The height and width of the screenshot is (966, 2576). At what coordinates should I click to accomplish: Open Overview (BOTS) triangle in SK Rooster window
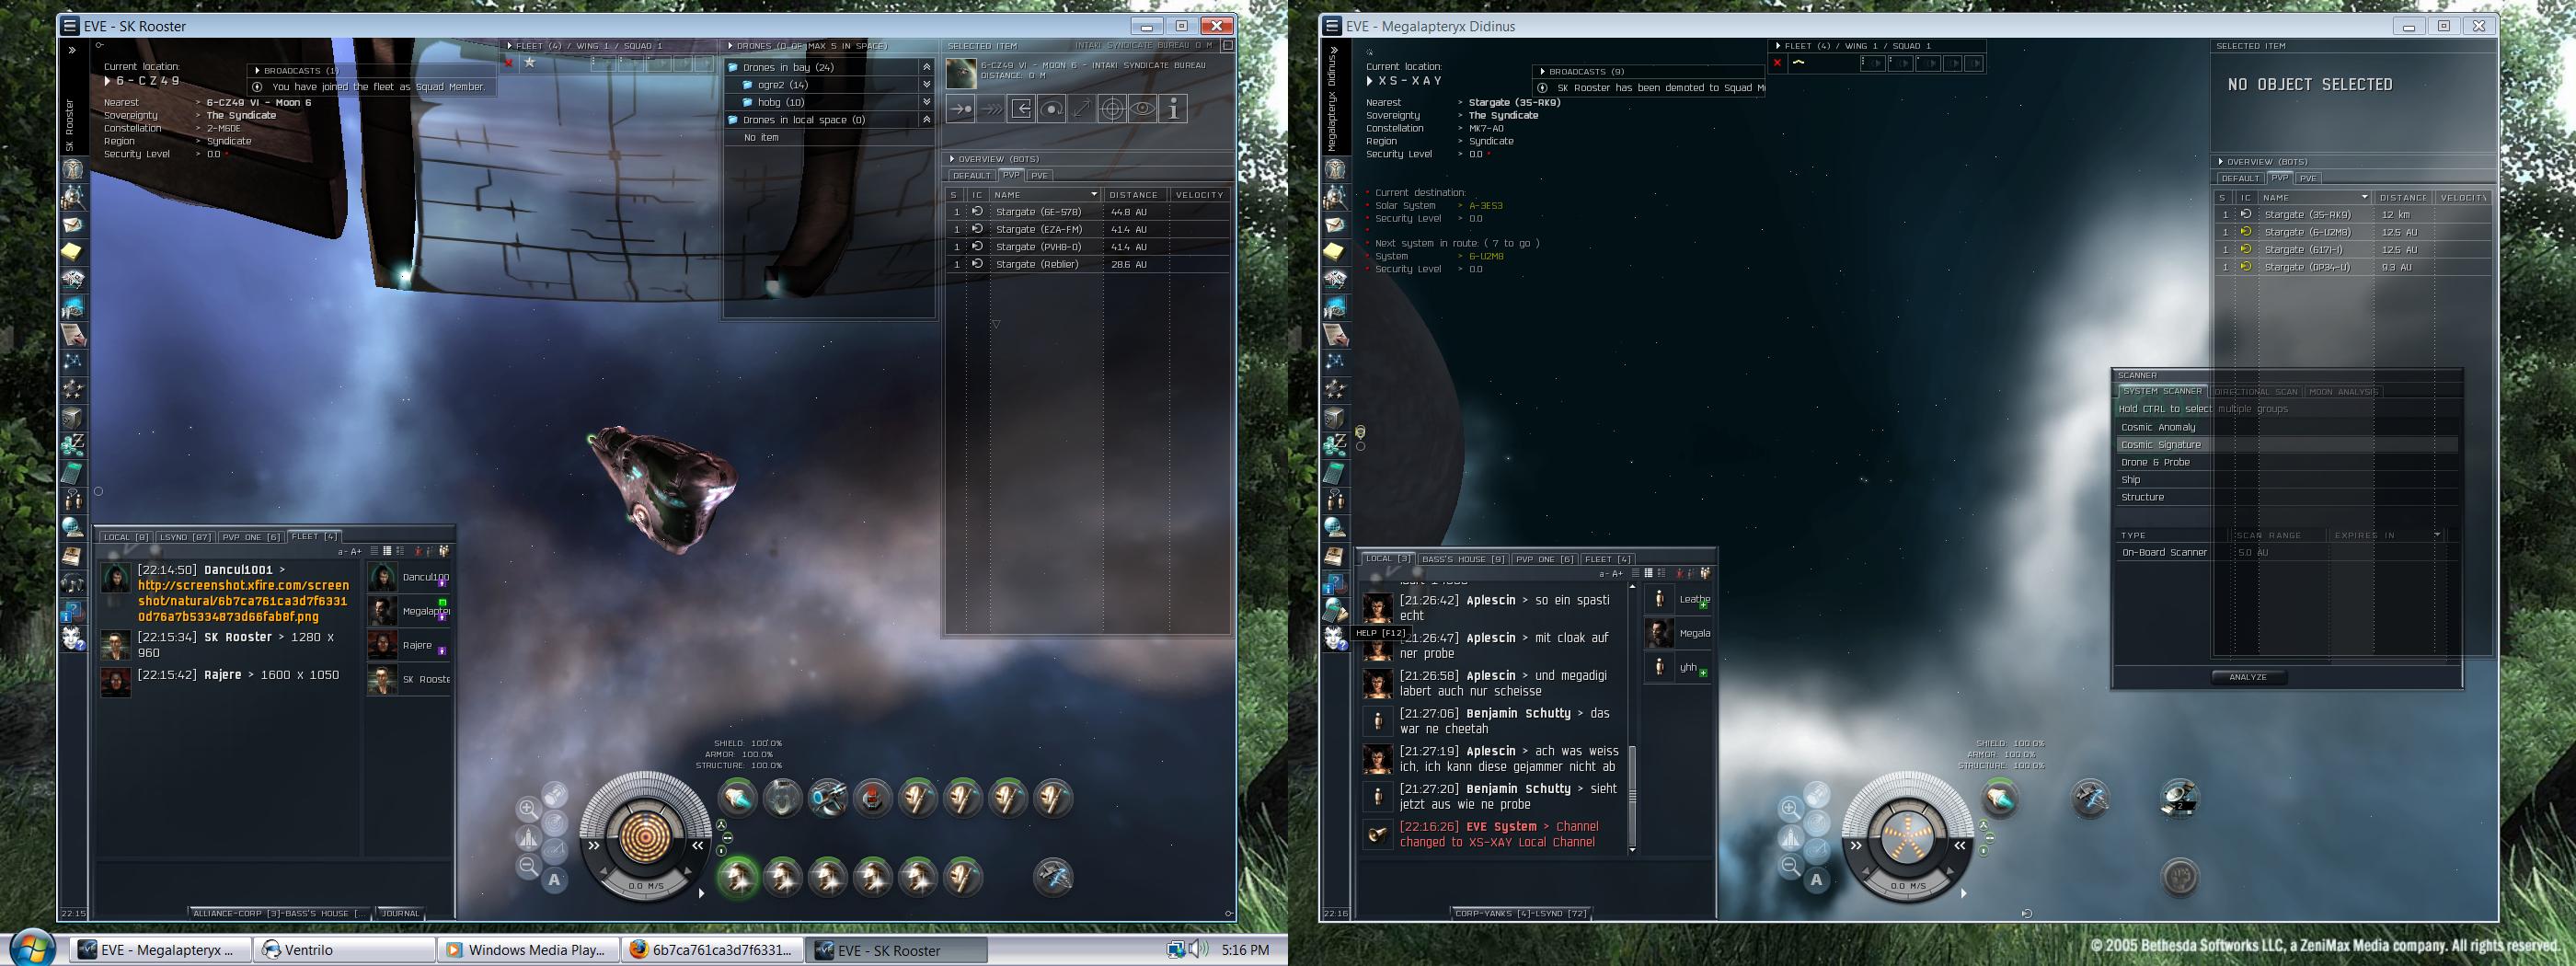pyautogui.click(x=952, y=159)
